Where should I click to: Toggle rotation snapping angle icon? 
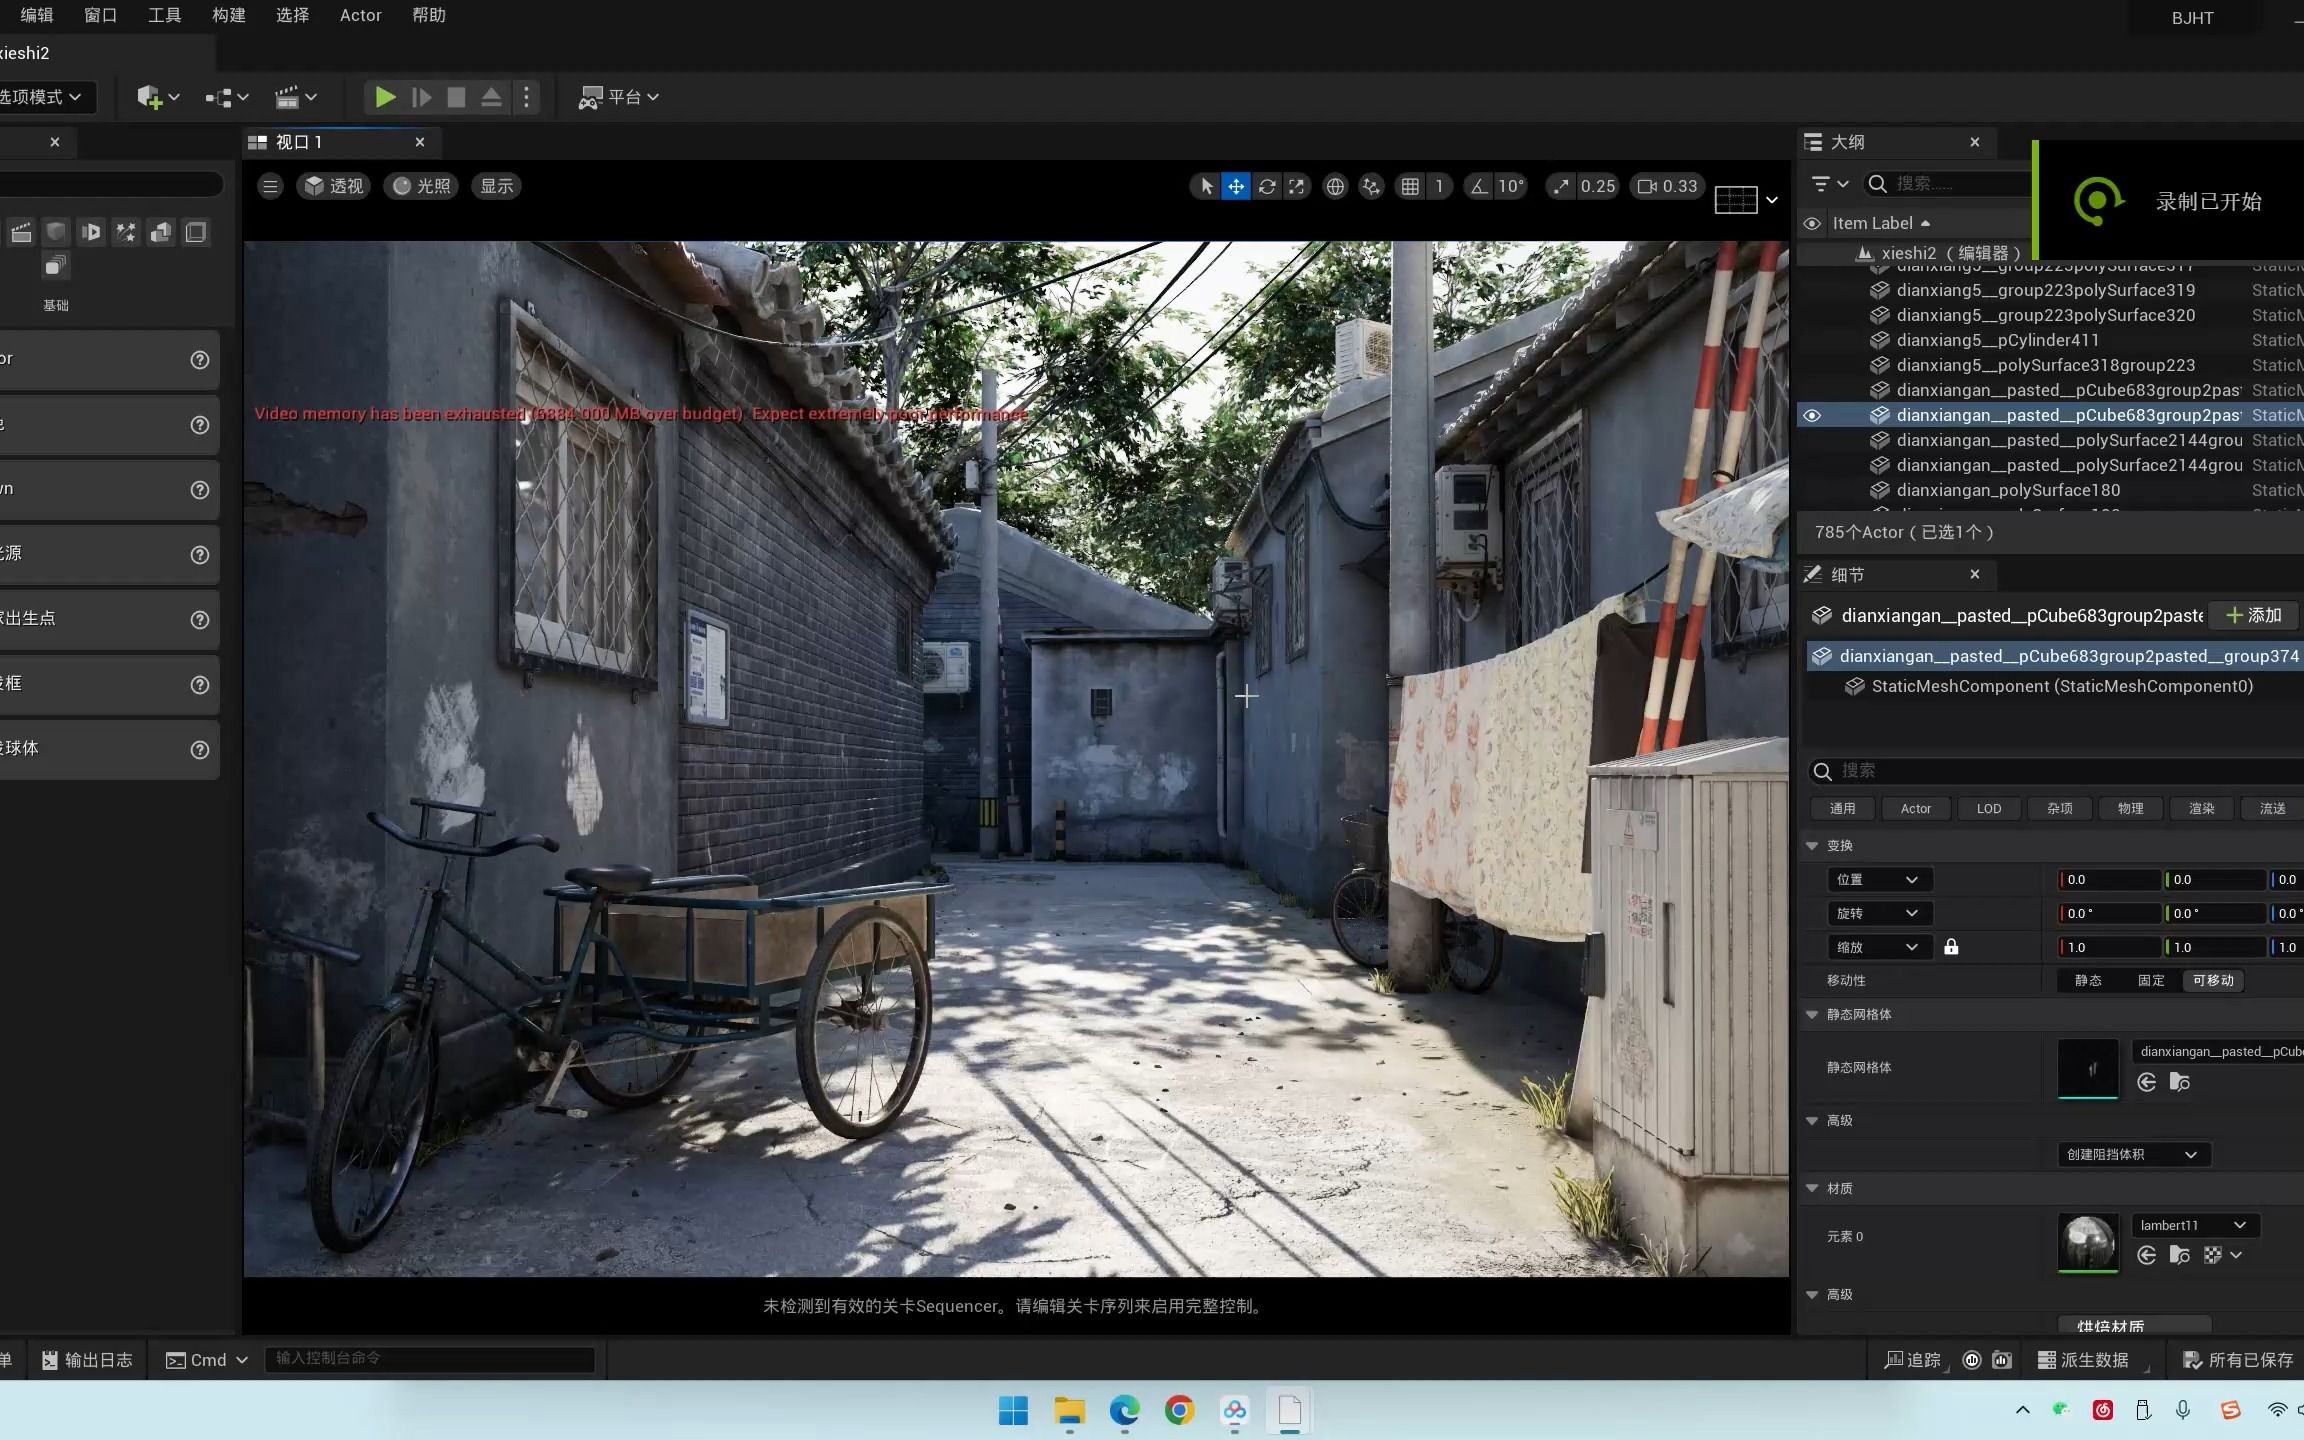click(x=1478, y=186)
